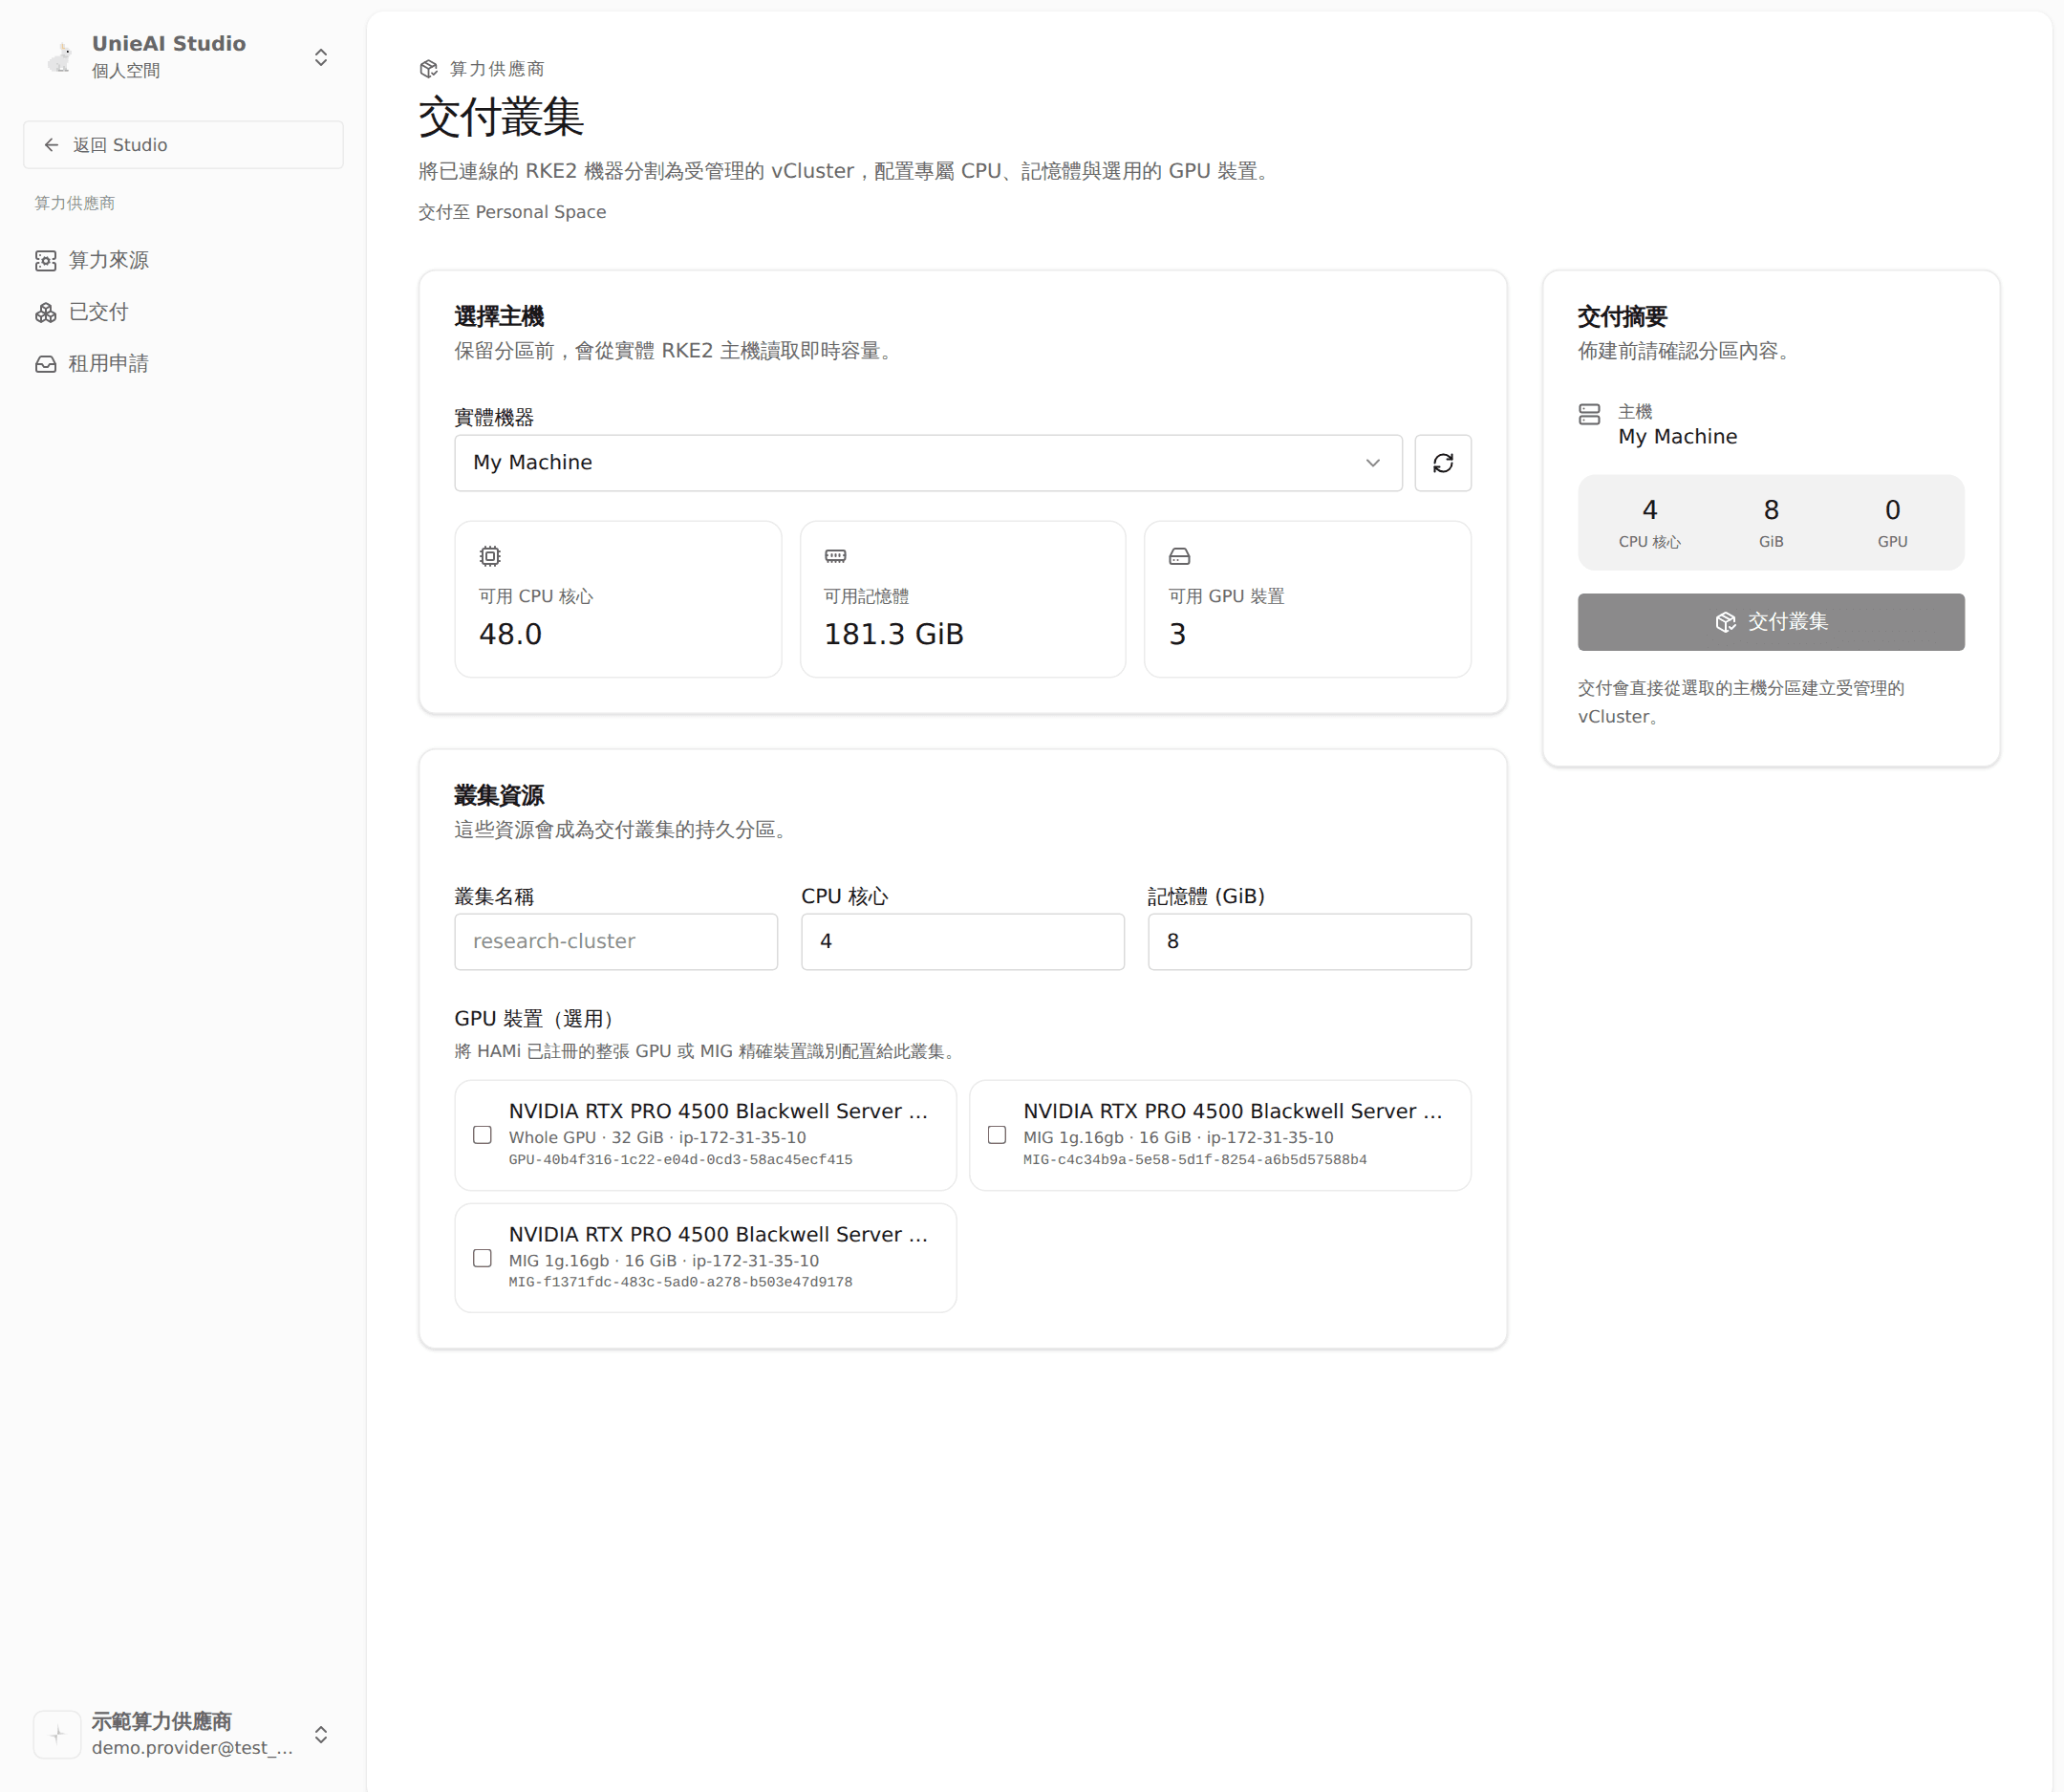Open 已交付 in the sidebar
2064x1792 pixels.
point(183,313)
